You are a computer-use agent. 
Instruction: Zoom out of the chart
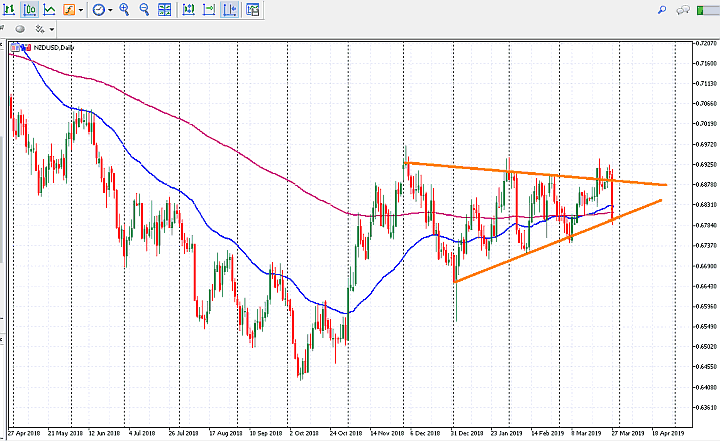click(x=145, y=10)
